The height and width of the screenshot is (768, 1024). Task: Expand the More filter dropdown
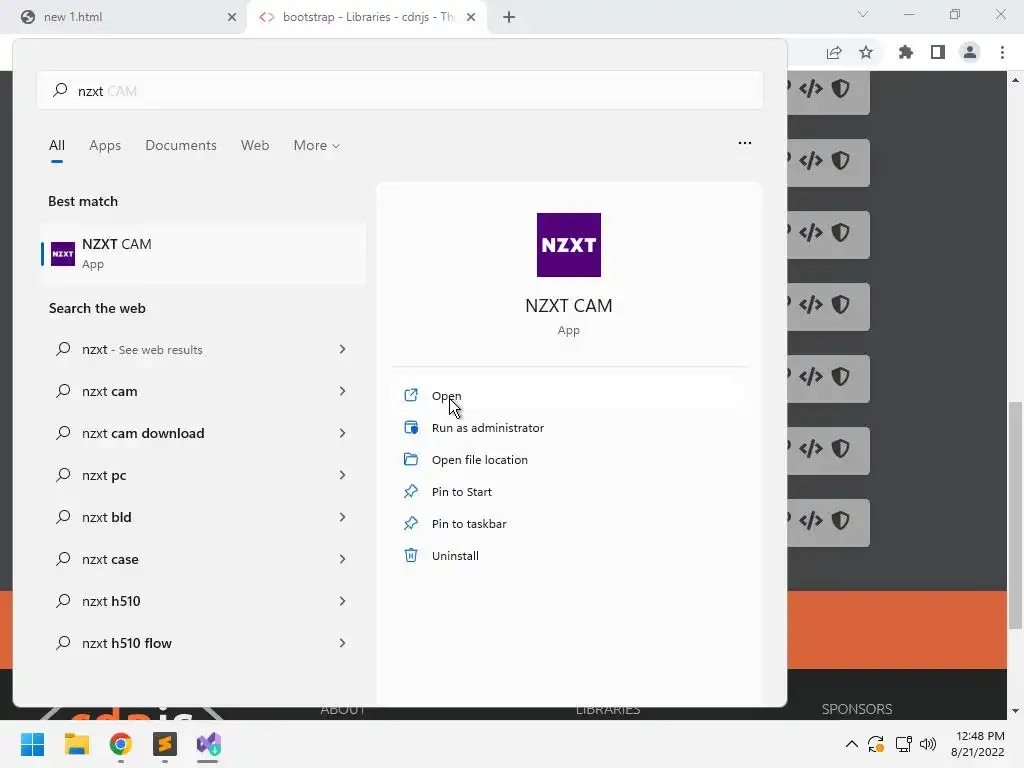(x=317, y=146)
